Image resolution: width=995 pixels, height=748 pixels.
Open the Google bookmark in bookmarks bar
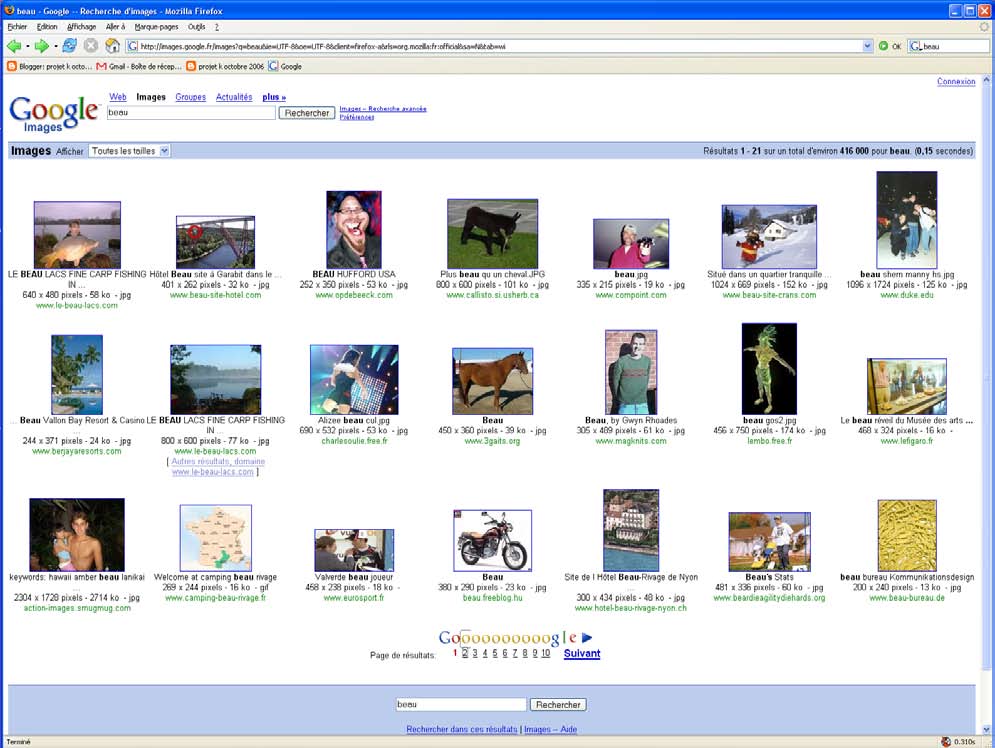(285, 66)
